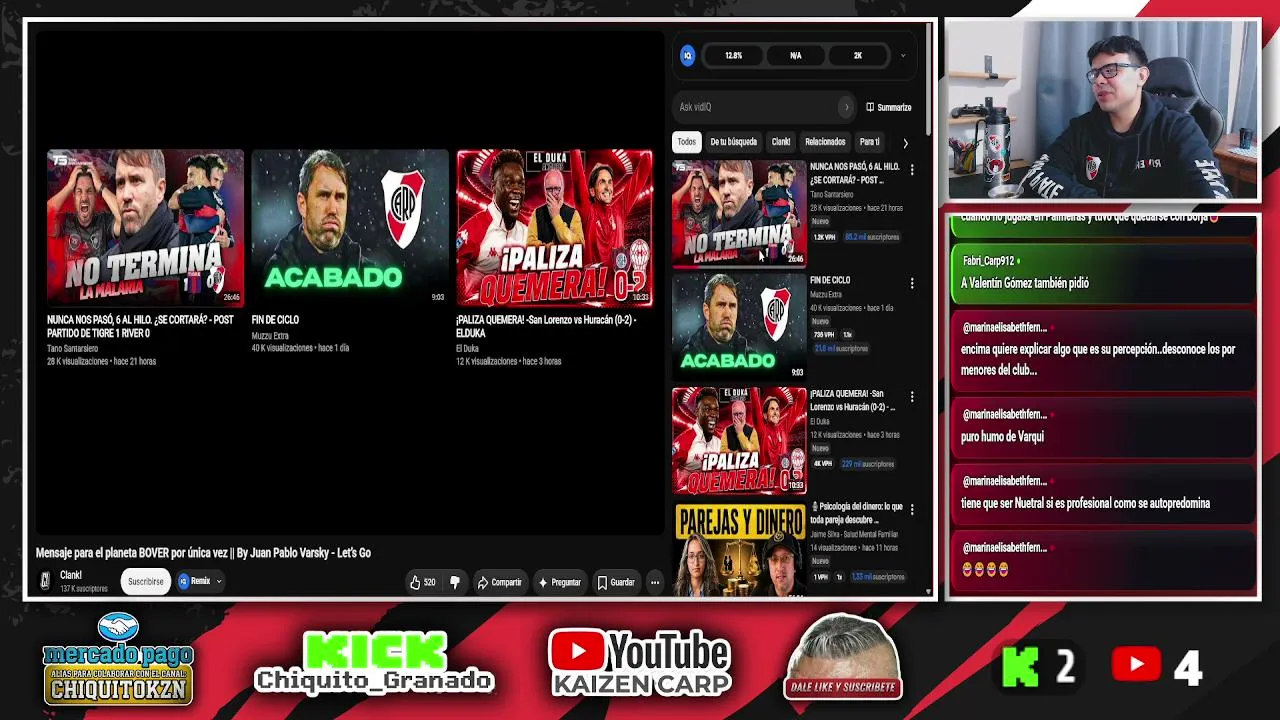Image resolution: width=1280 pixels, height=720 pixels.
Task: Show more filter chips with right arrow
Action: pos(905,143)
